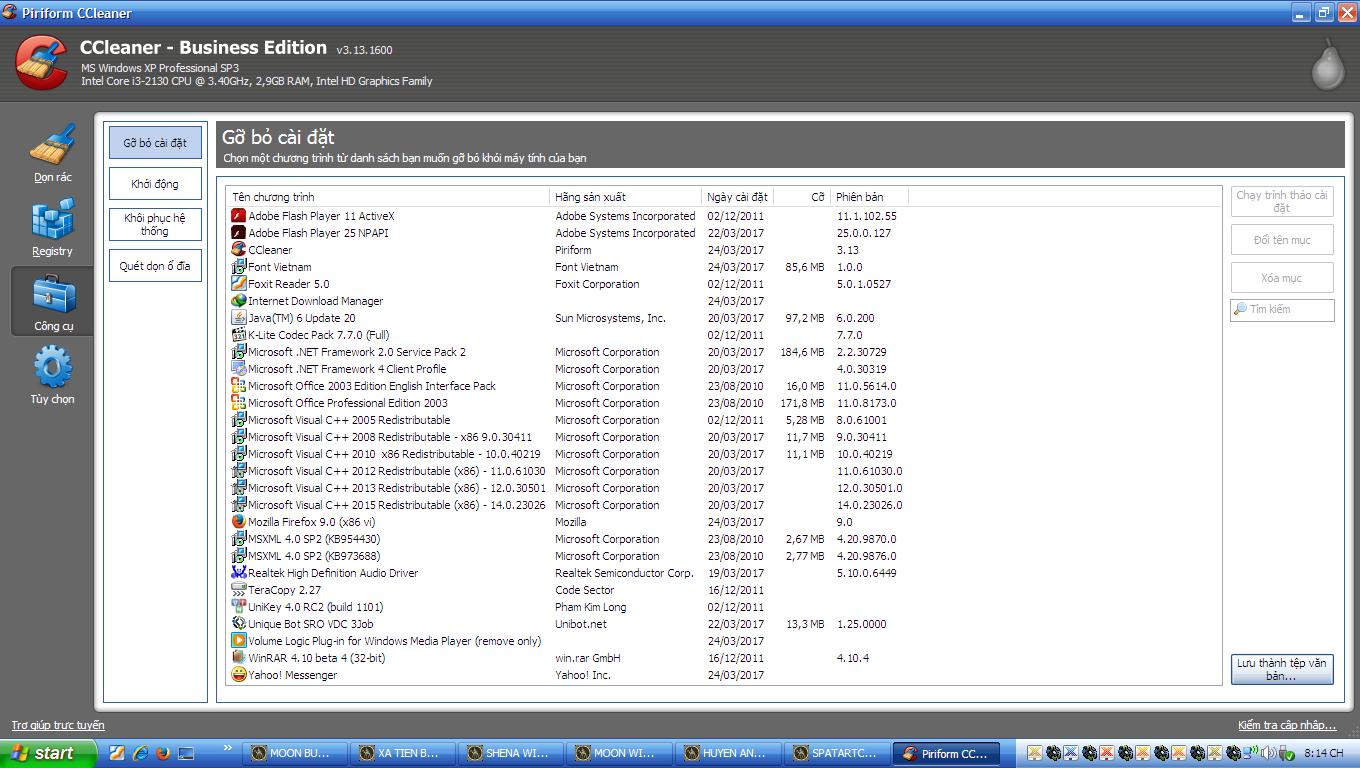The height and width of the screenshot is (768, 1360).
Task: Select the Gỡ bỏ cài đặt tab
Action: click(x=155, y=143)
